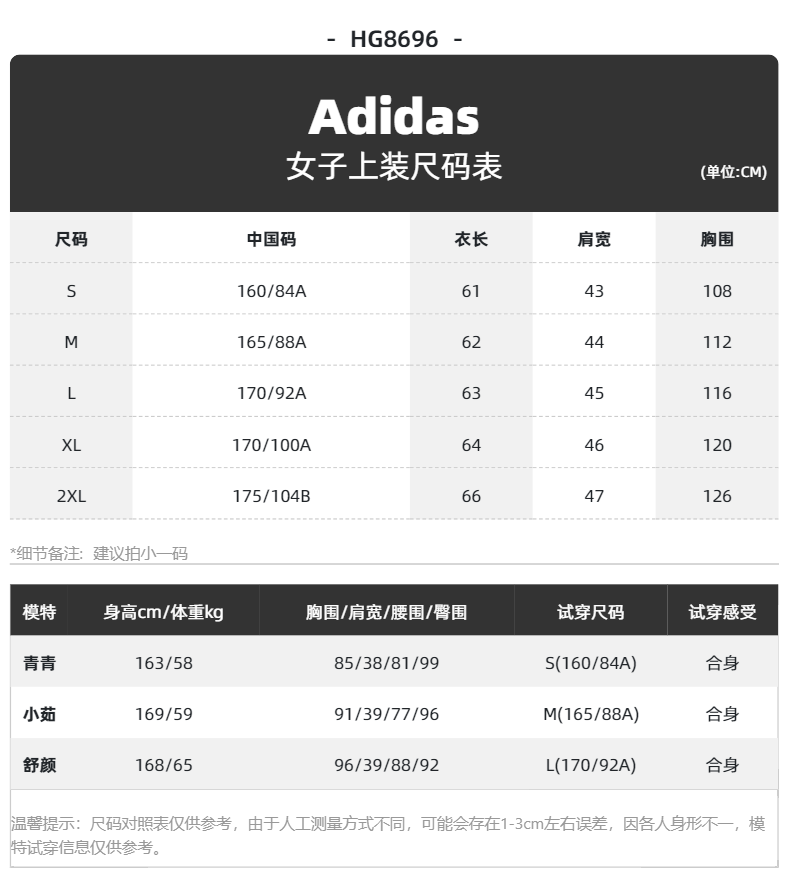Select the 试穿尺码 column header
Image resolution: width=790 pixels, height=888 pixels.
tap(591, 612)
